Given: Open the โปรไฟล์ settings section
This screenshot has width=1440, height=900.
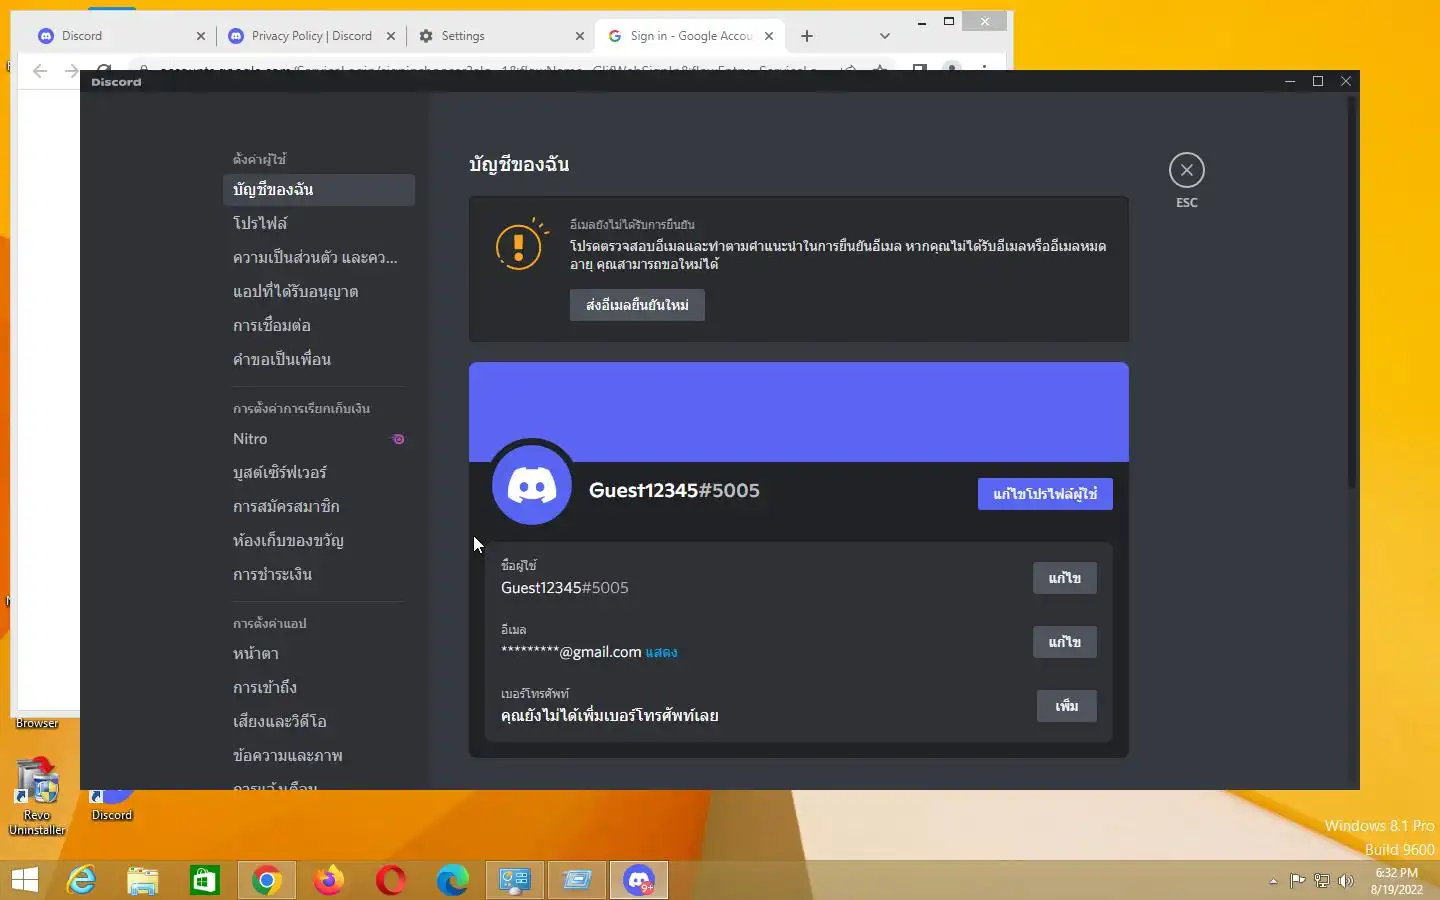Looking at the screenshot, I should tap(319, 224).
